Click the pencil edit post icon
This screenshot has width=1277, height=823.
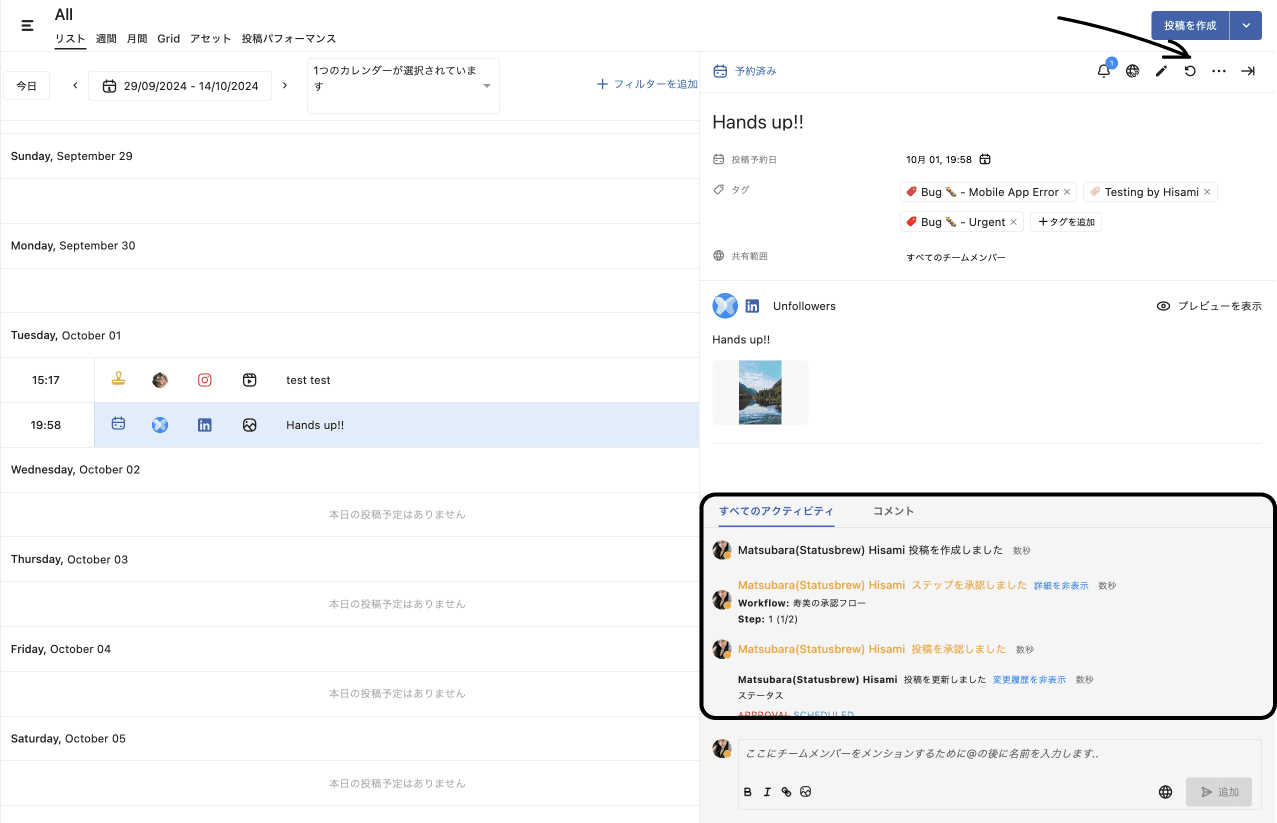pyautogui.click(x=1161, y=71)
